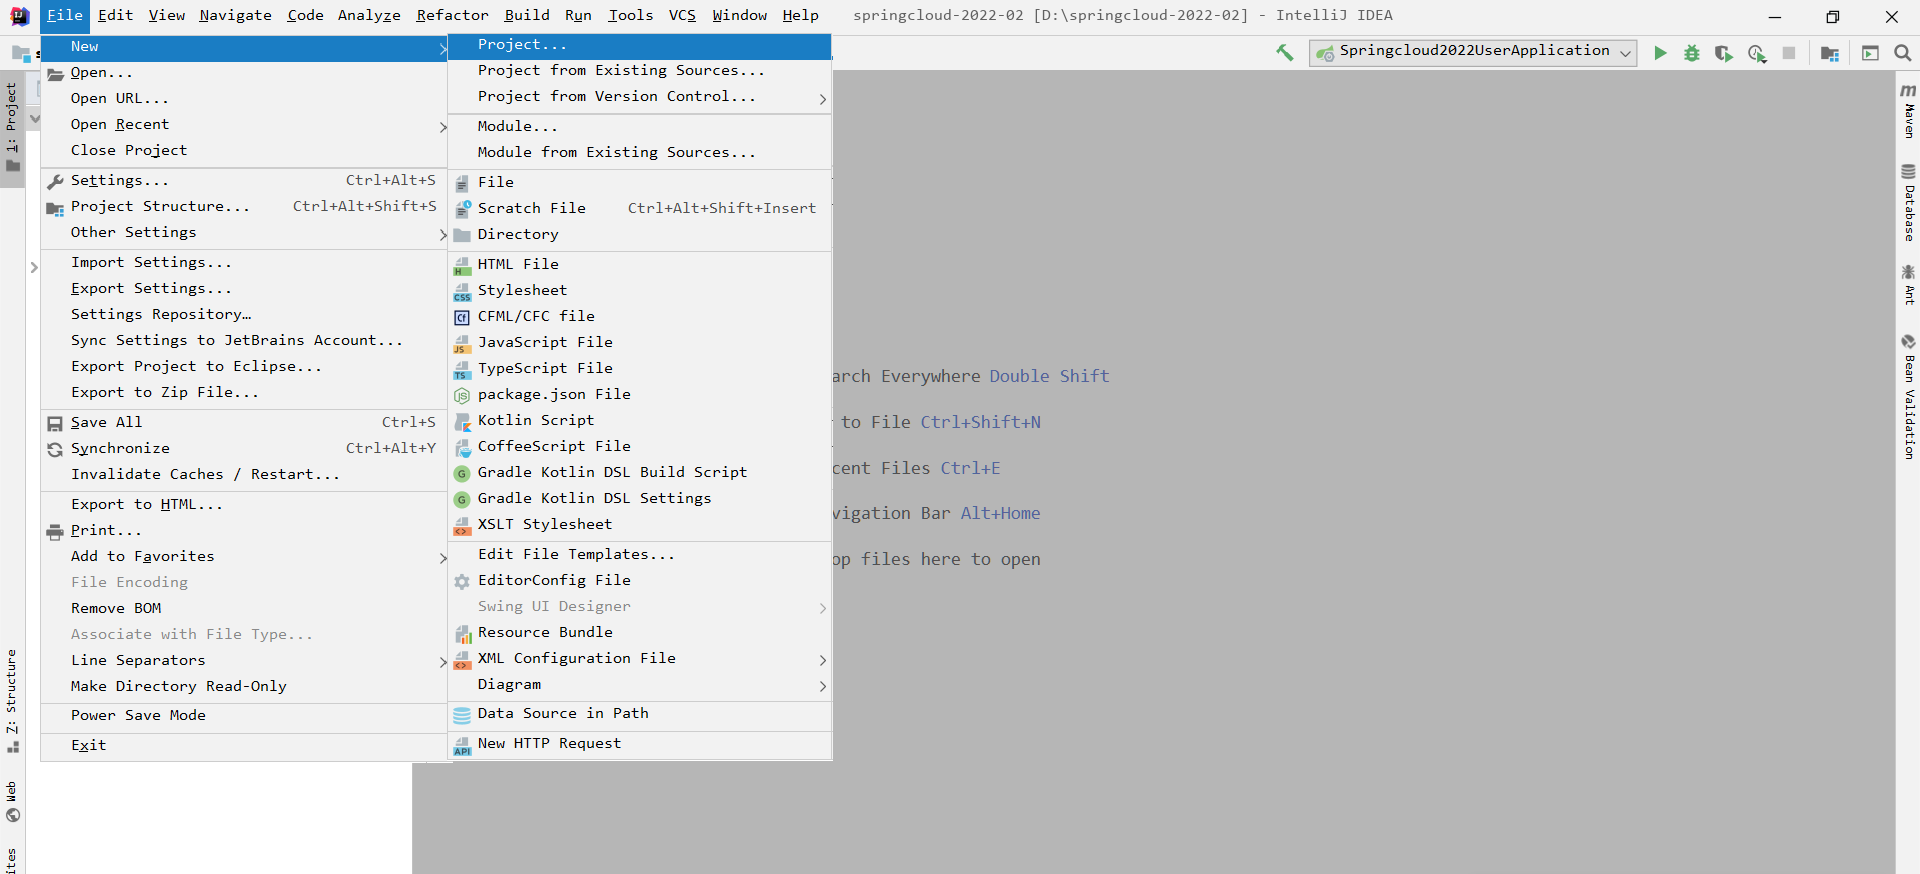The height and width of the screenshot is (874, 1920).
Task: Create a new Directory
Action: coord(640,234)
